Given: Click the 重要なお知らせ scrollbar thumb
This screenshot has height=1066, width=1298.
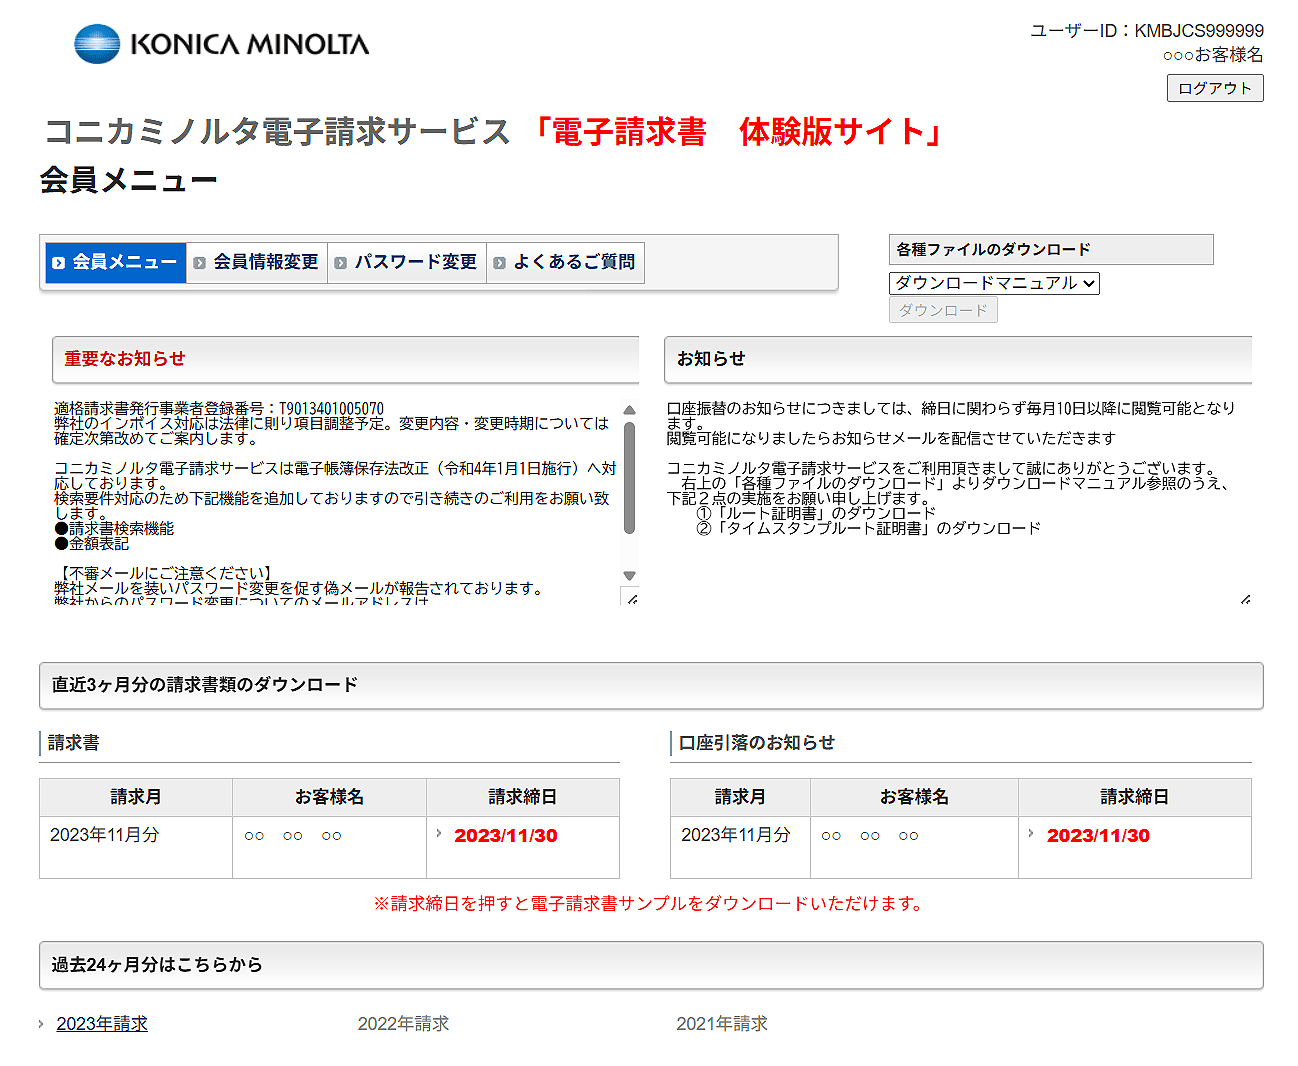Looking at the screenshot, I should [629, 477].
